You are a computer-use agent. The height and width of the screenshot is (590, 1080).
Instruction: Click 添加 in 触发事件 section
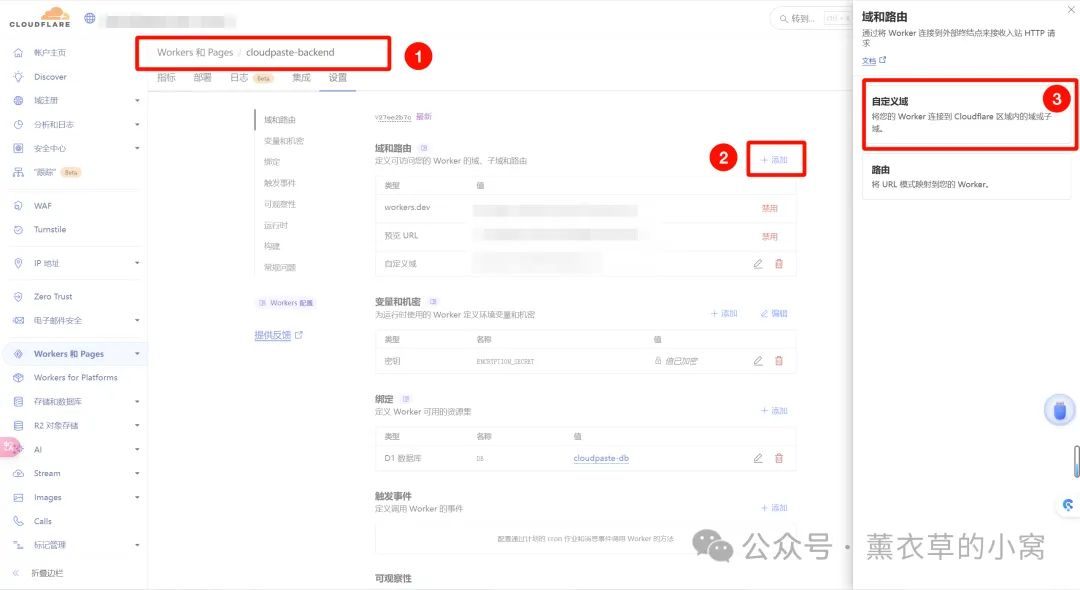click(x=774, y=508)
